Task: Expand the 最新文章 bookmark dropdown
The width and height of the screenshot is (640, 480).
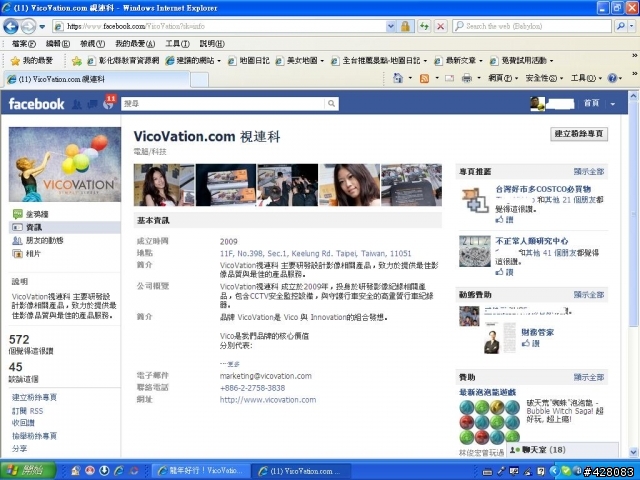Action: (x=480, y=61)
